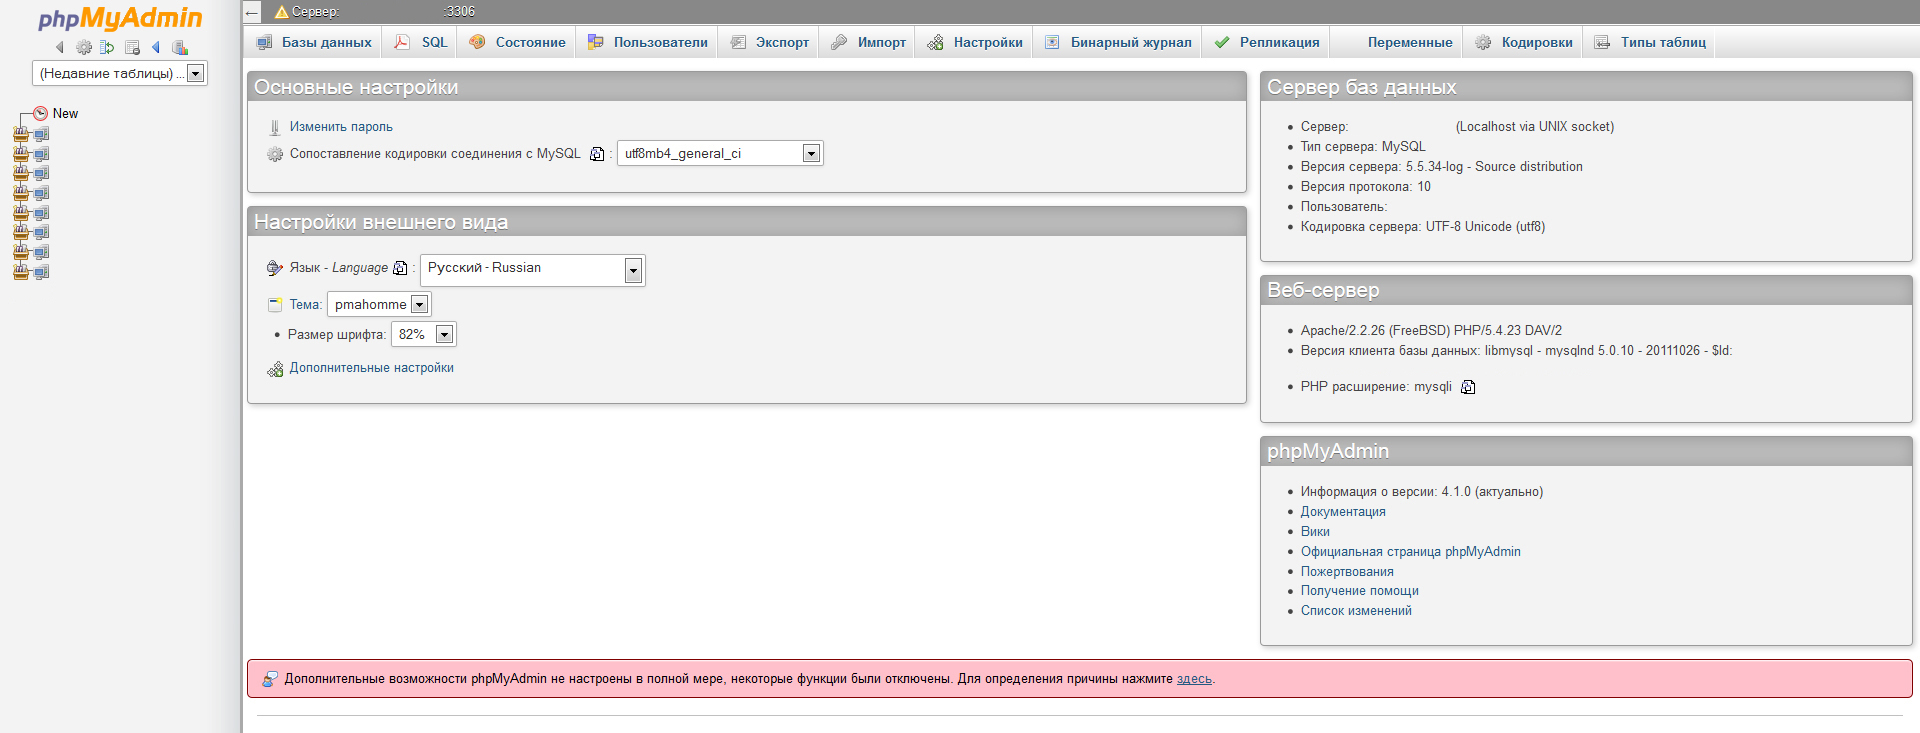The image size is (1920, 733).
Task: Click the text Версия протокола: 10
Action: click(1365, 187)
